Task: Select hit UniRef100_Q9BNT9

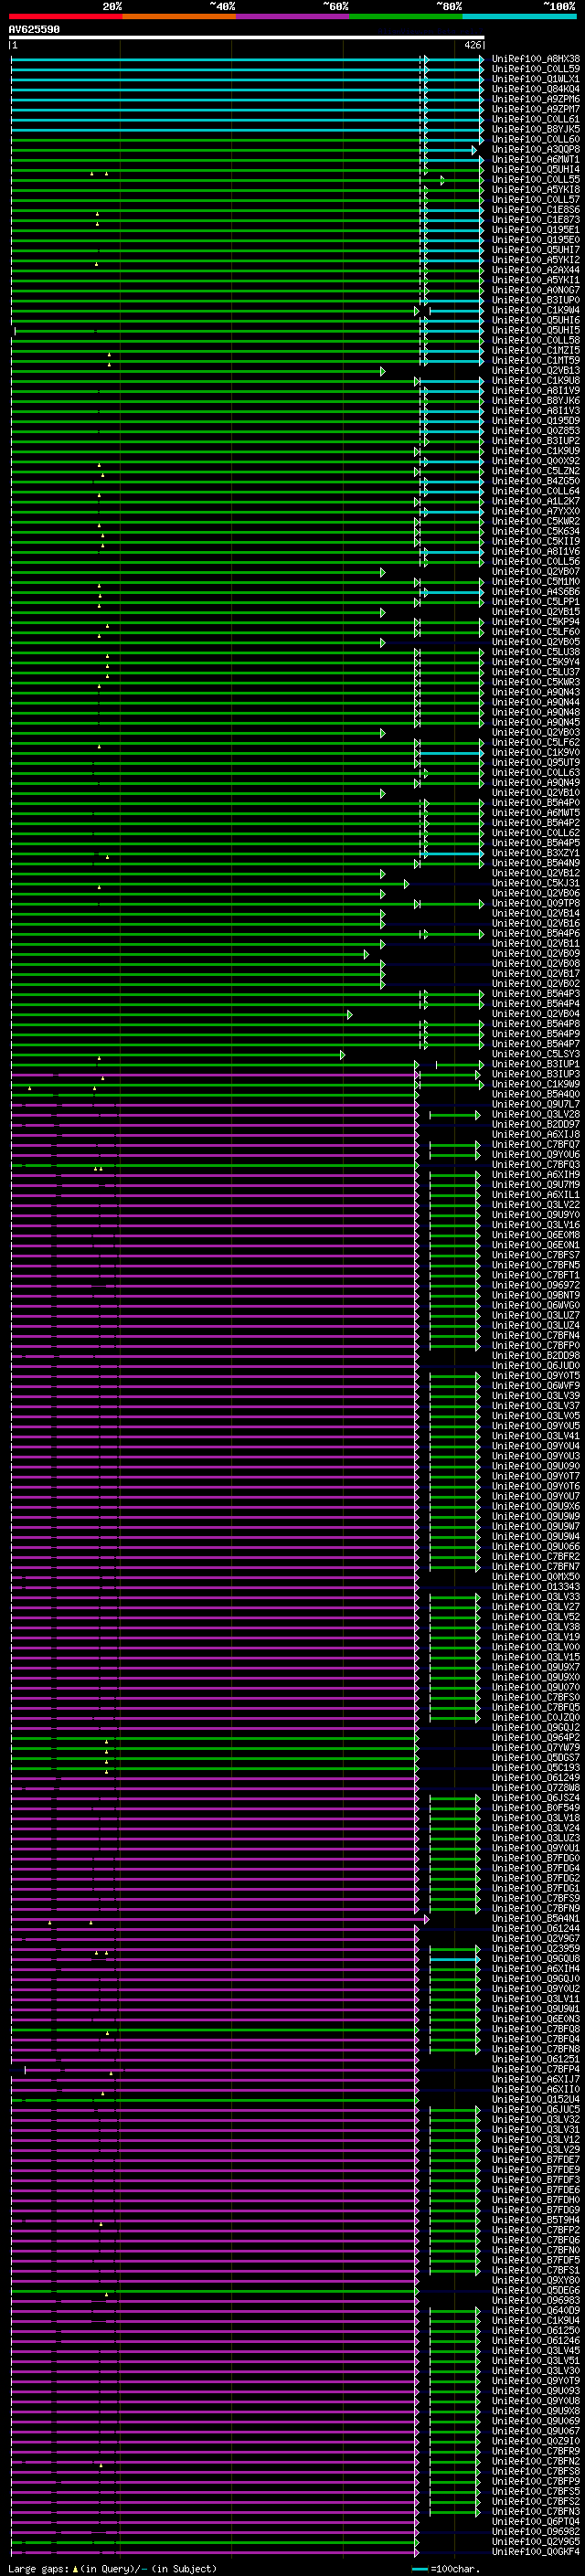Action: tap(536, 1295)
